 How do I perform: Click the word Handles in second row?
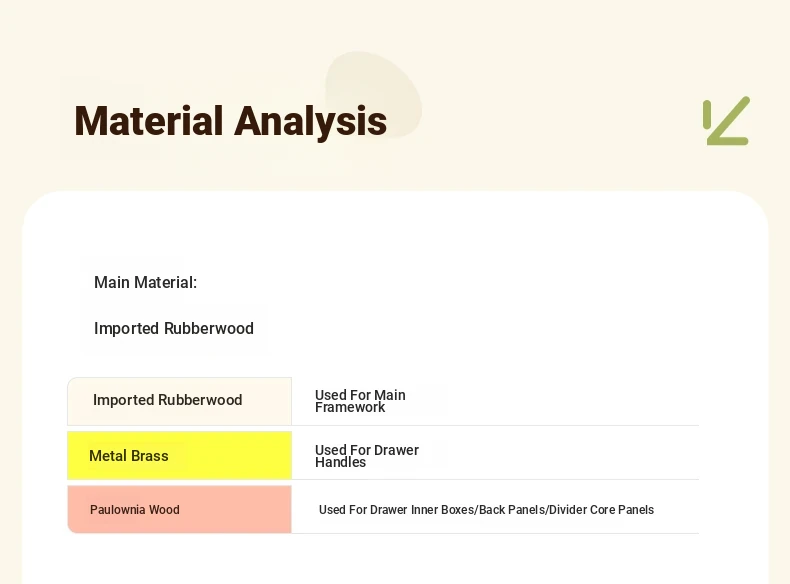point(341,463)
